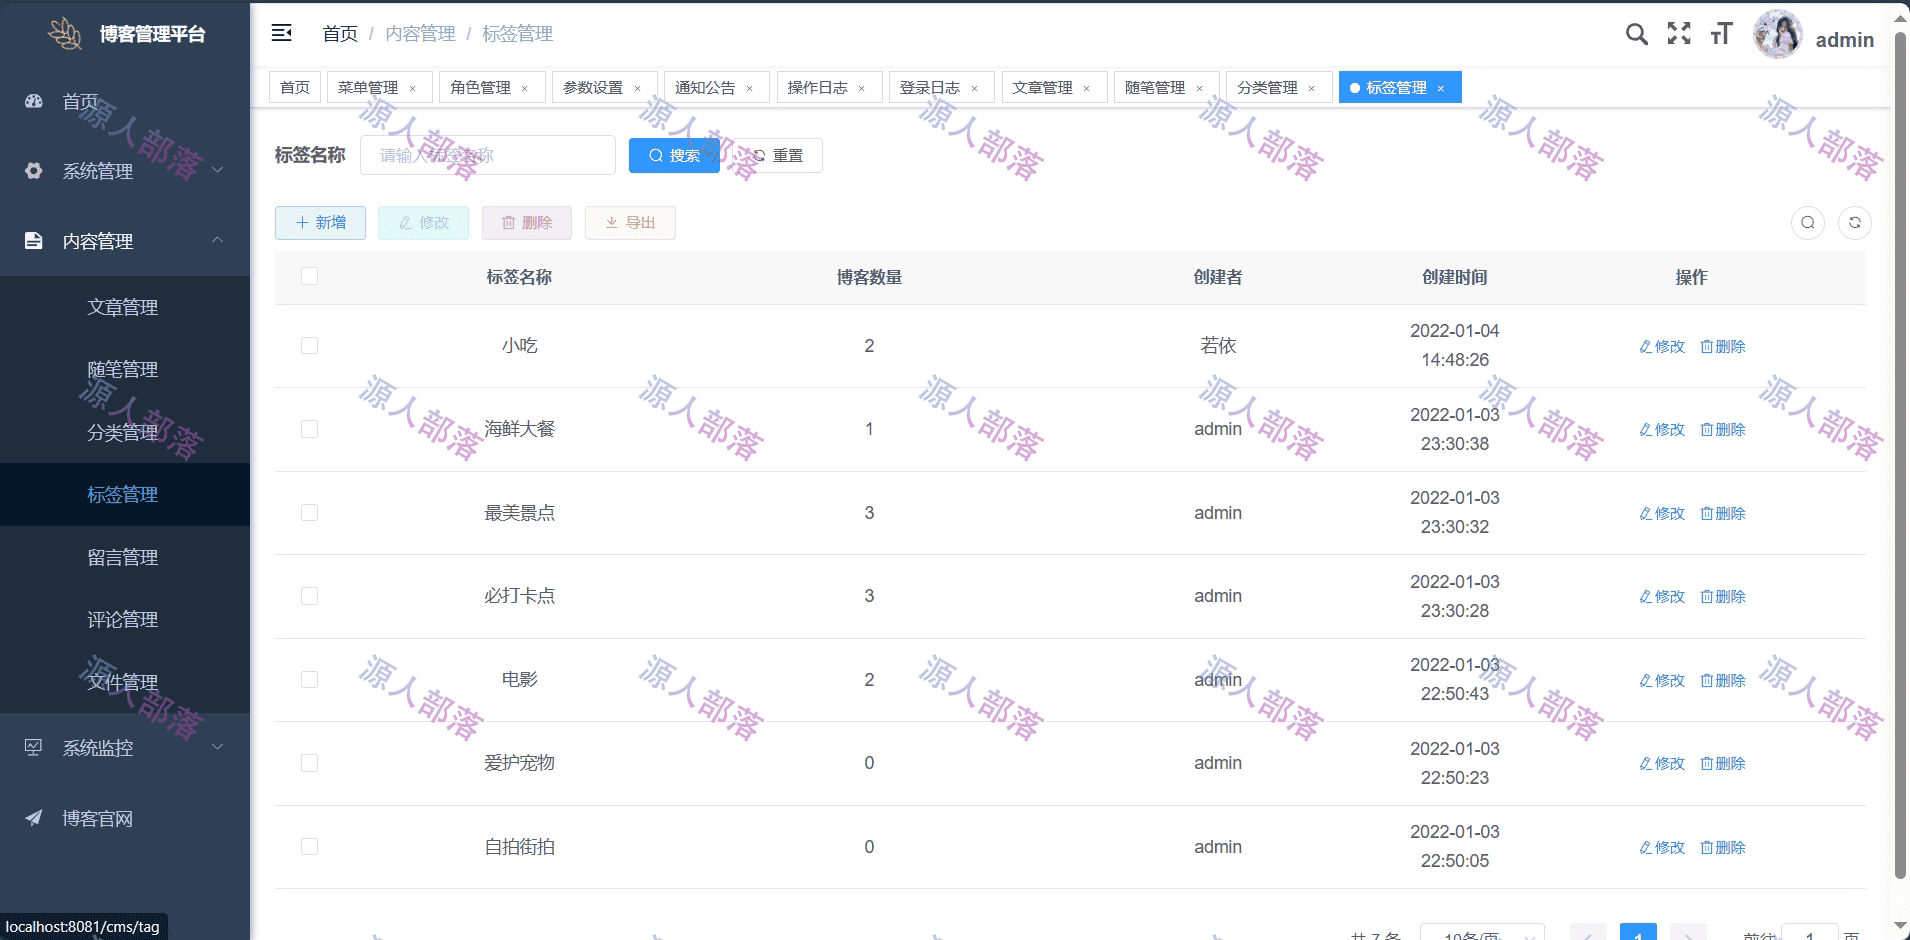The height and width of the screenshot is (940, 1910).
Task: Check the 最美景点 row checkbox
Action: 310,512
